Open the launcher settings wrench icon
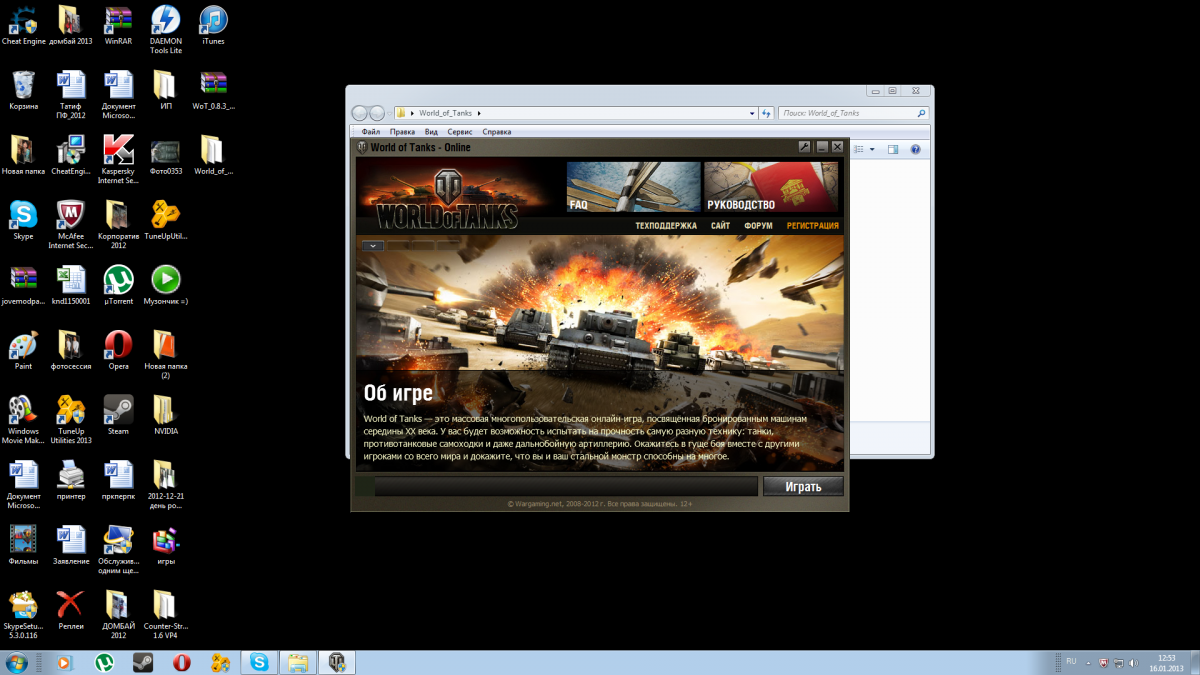Image resolution: width=1200 pixels, height=675 pixels. (x=804, y=147)
